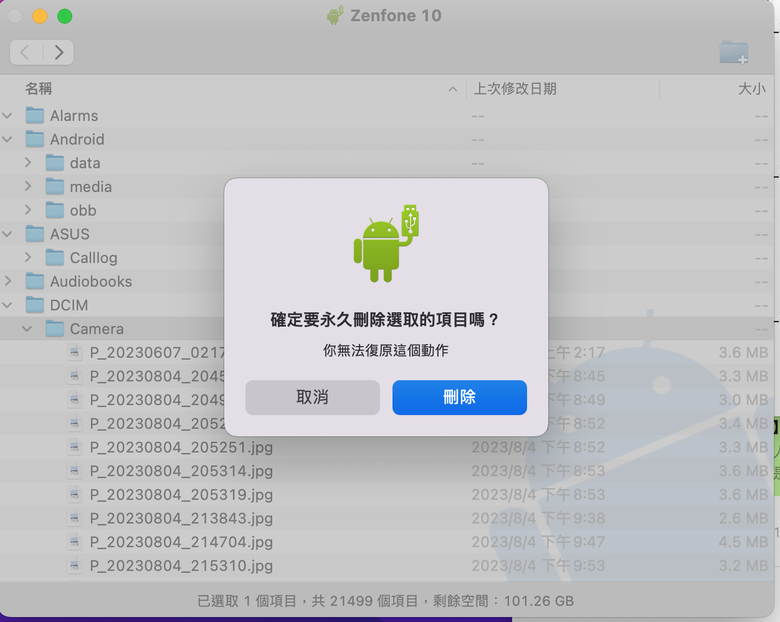Click the Calllog folder name
This screenshot has height=622, width=780.
94,258
